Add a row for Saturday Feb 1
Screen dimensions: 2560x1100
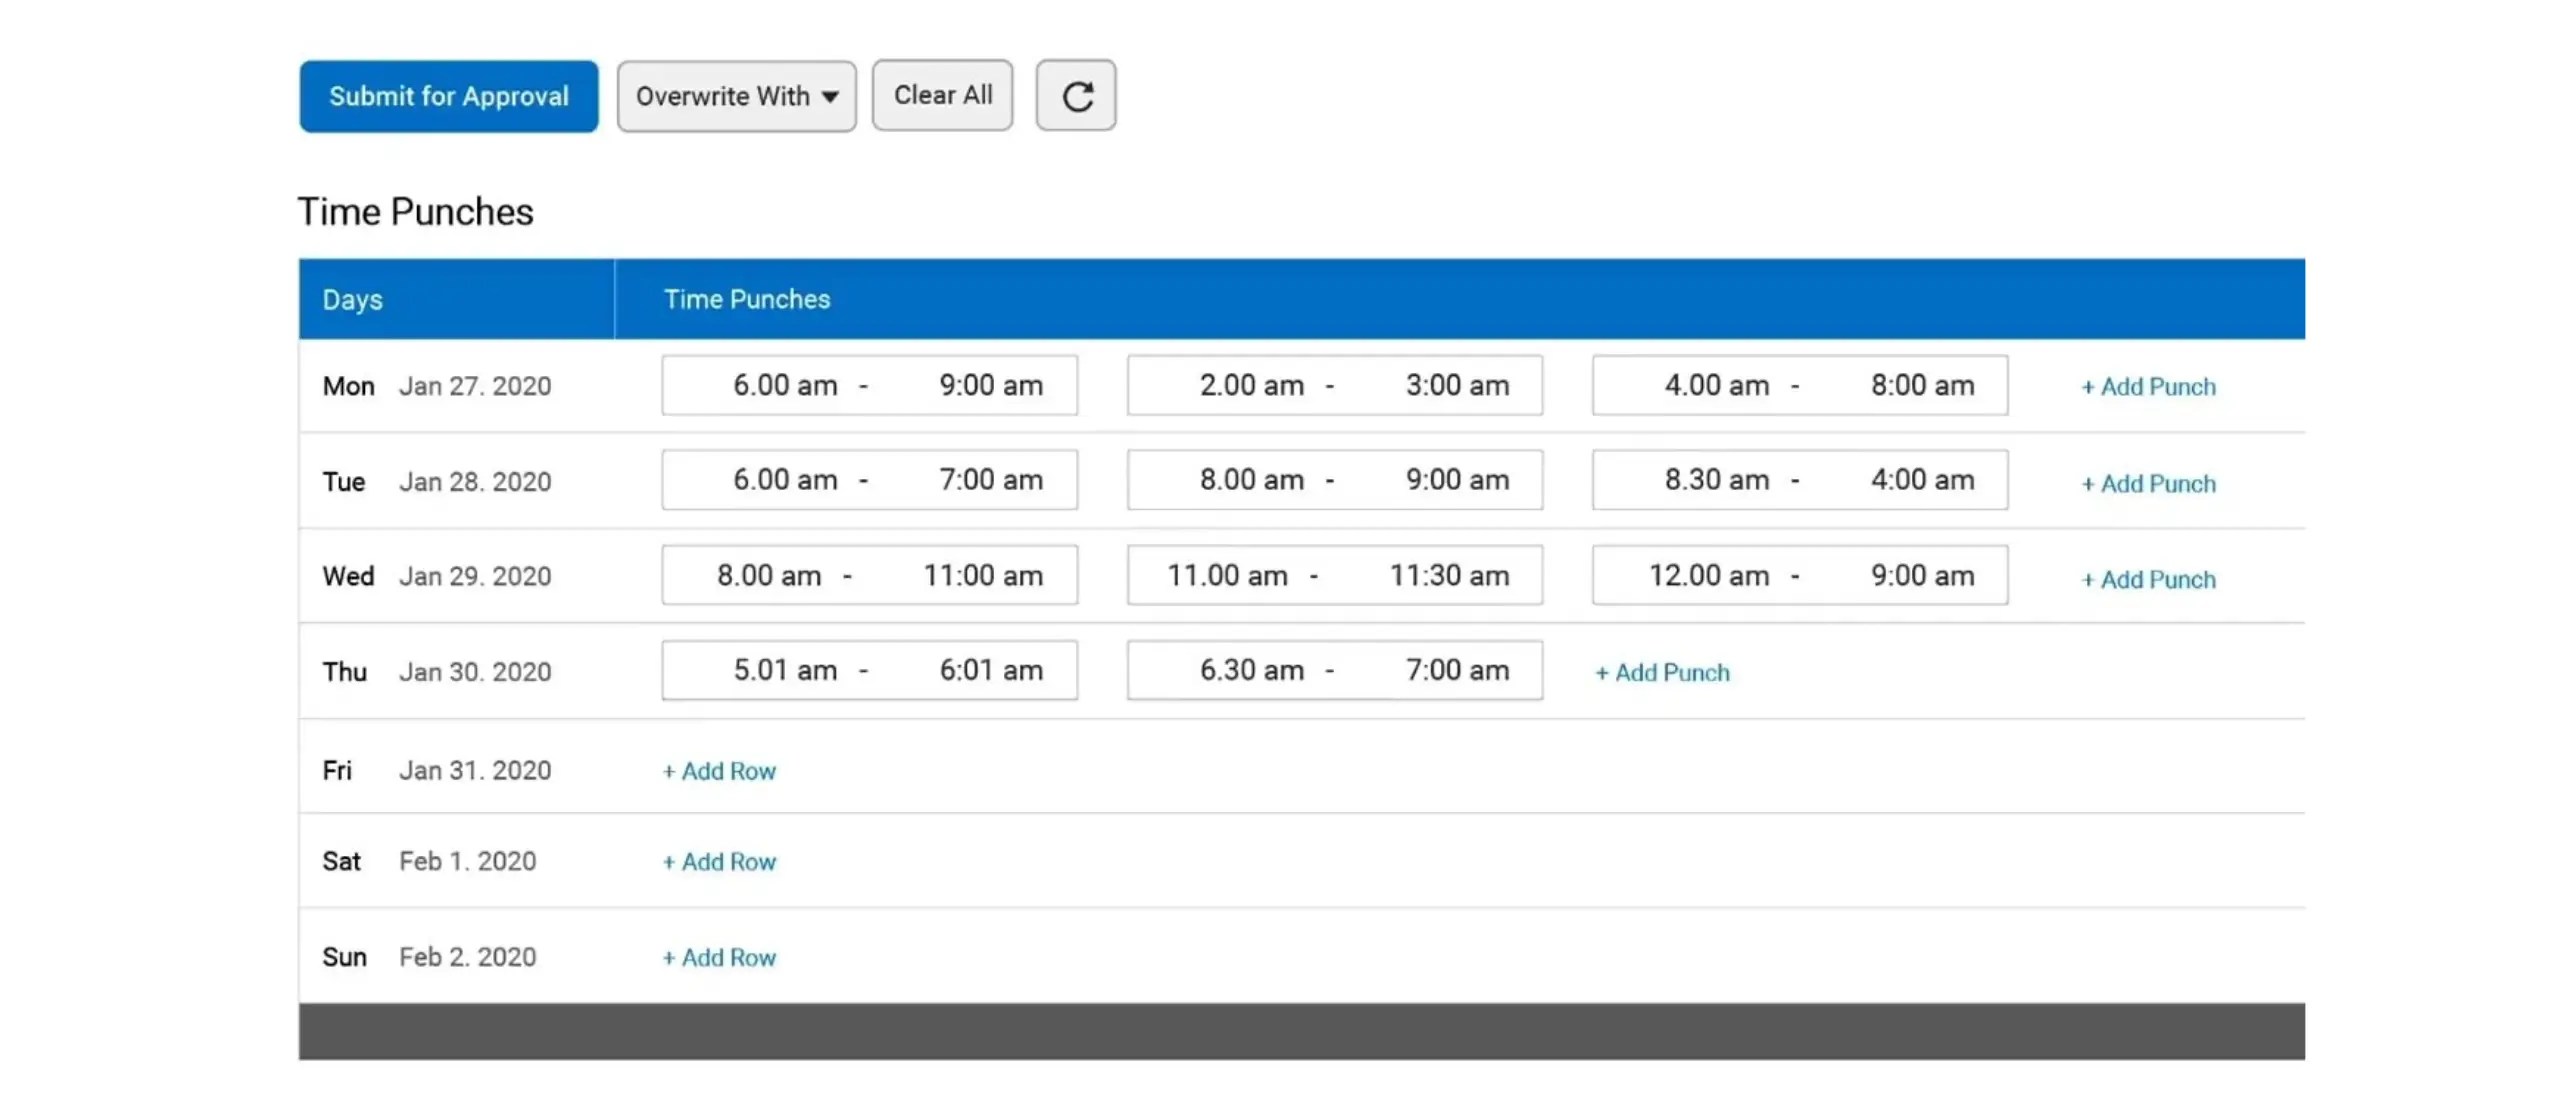pyautogui.click(x=718, y=860)
